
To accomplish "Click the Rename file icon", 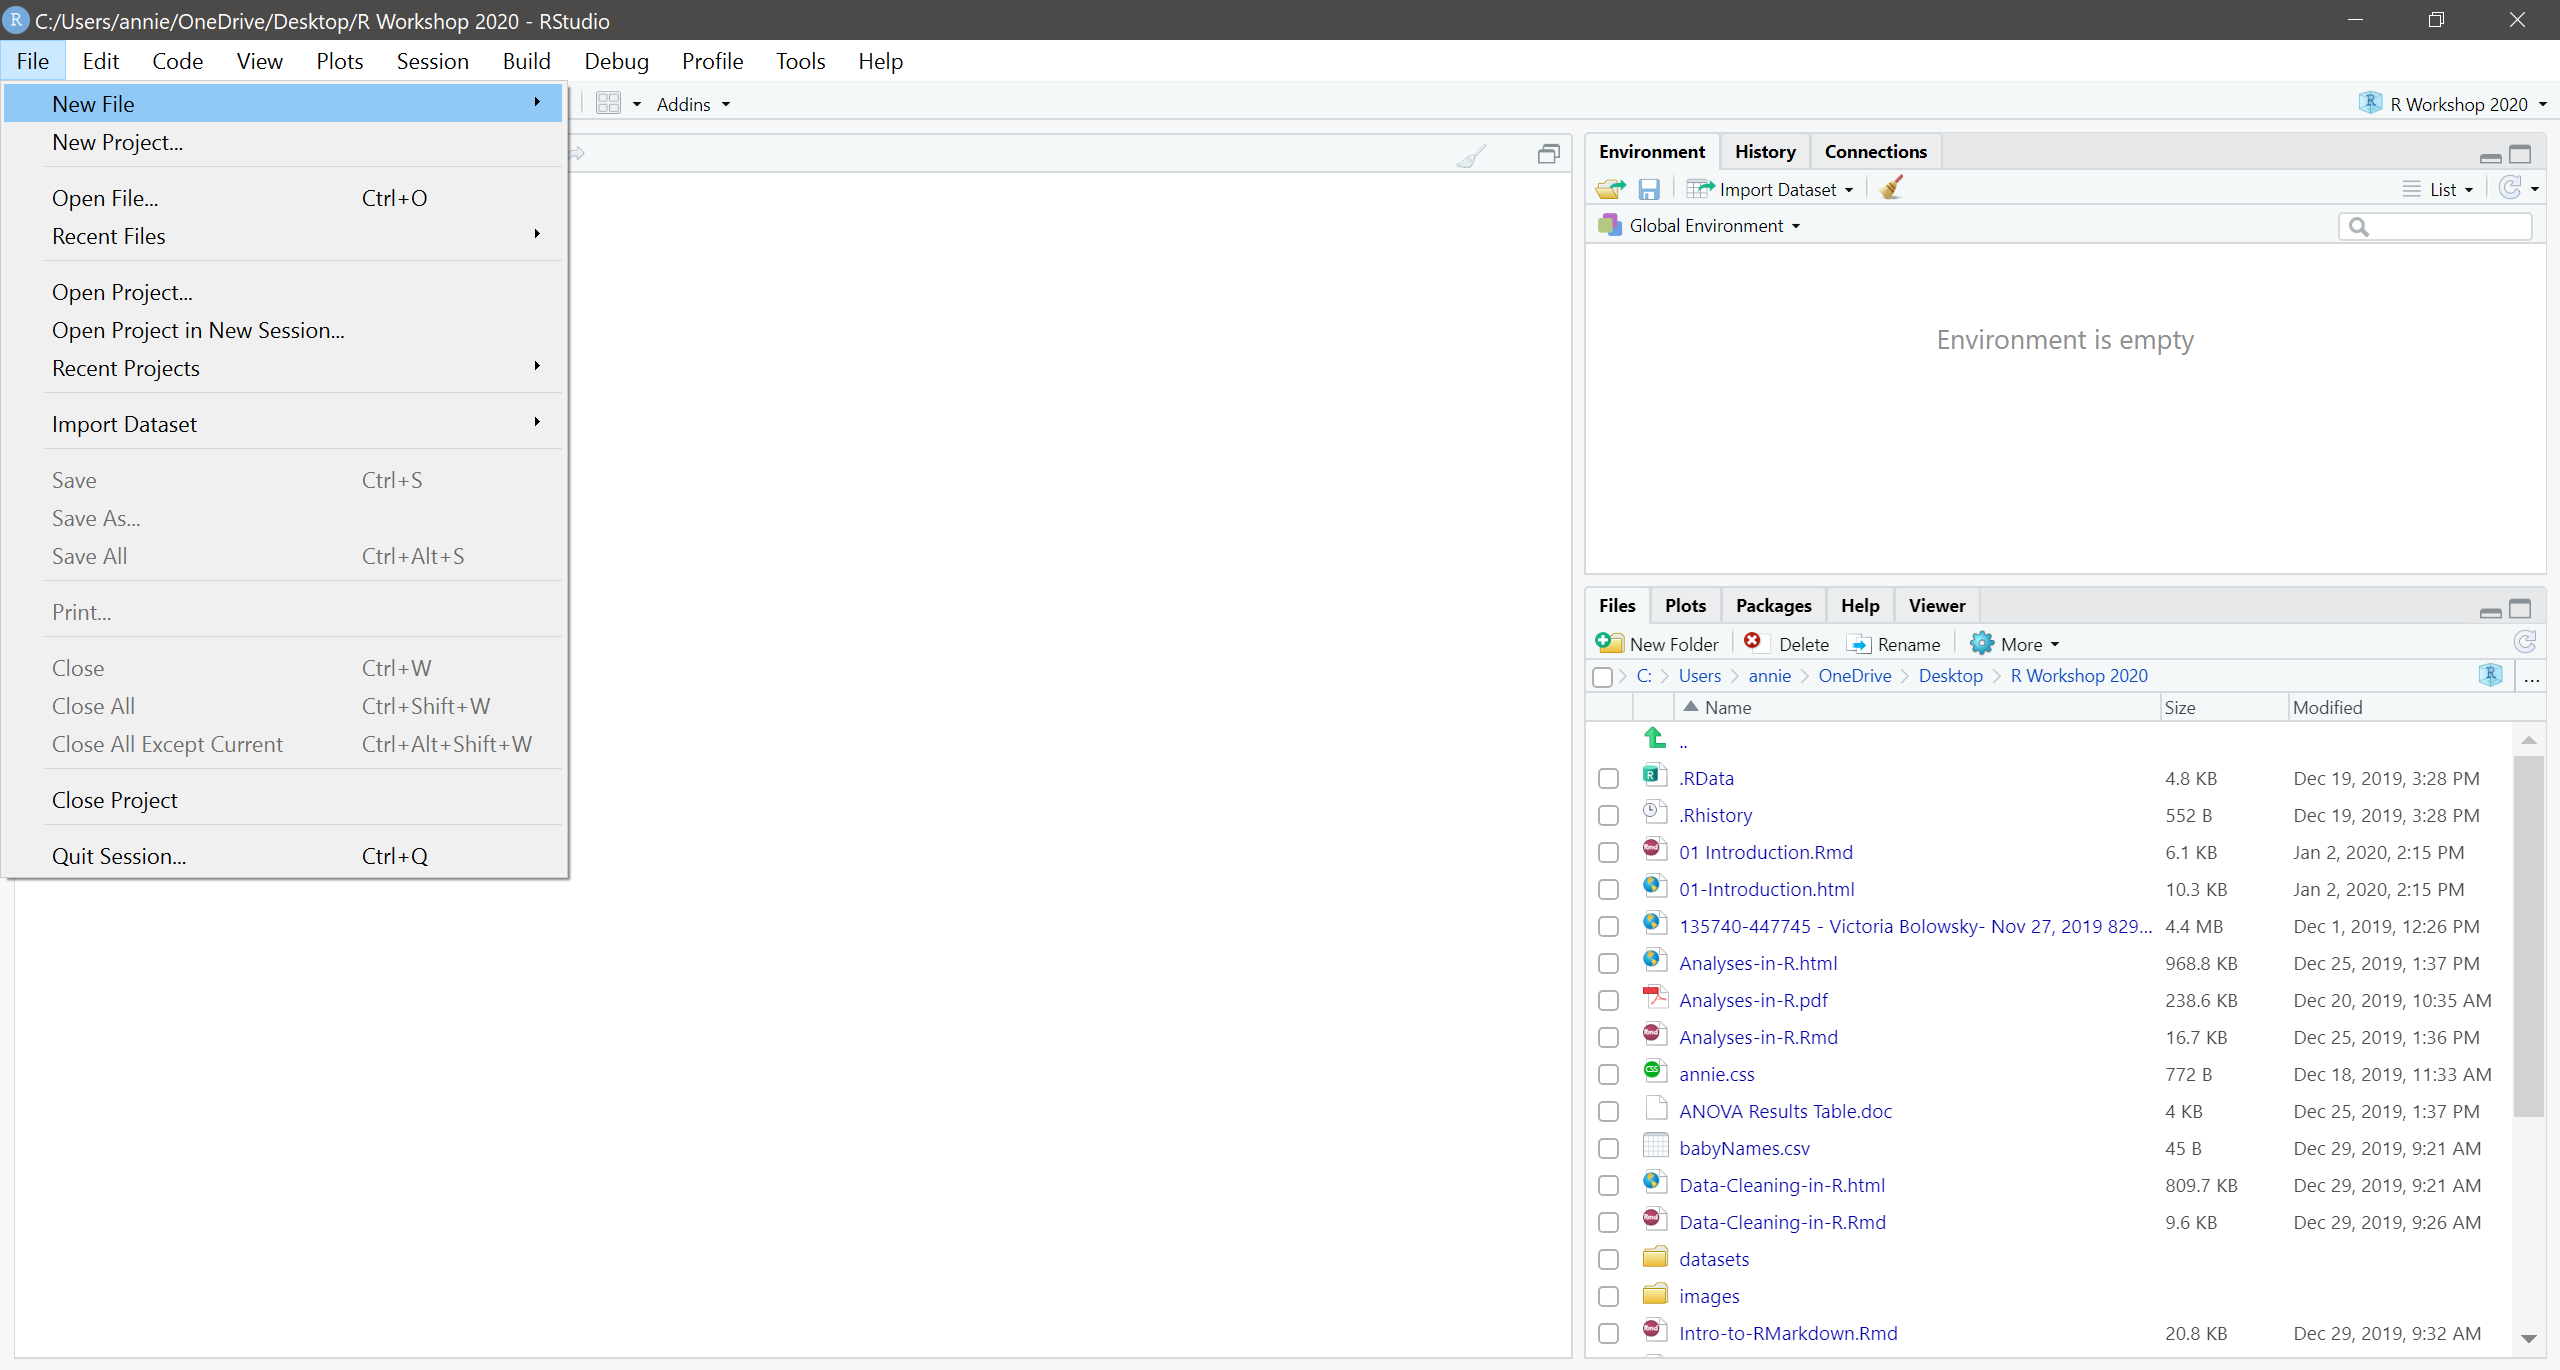I will click(1859, 644).
